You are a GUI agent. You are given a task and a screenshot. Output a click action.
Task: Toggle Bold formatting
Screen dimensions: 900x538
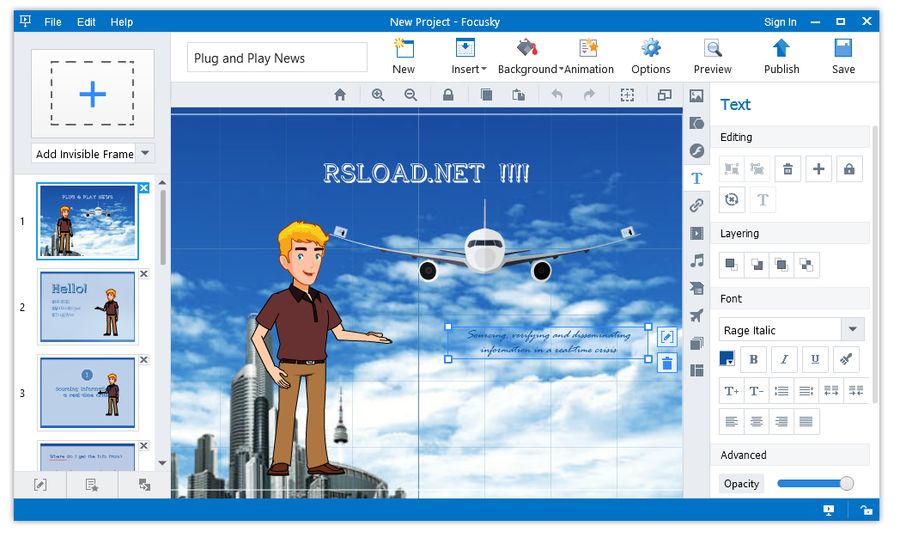(754, 359)
